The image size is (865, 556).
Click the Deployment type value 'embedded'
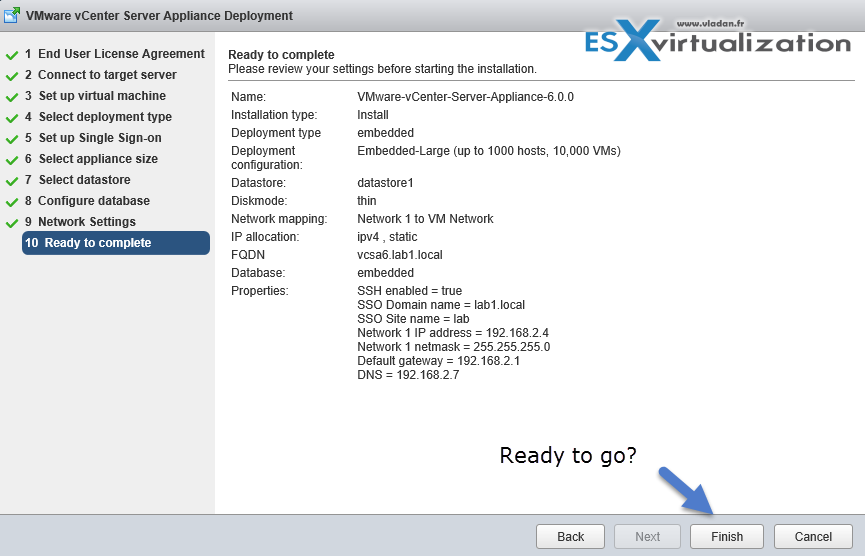(386, 132)
